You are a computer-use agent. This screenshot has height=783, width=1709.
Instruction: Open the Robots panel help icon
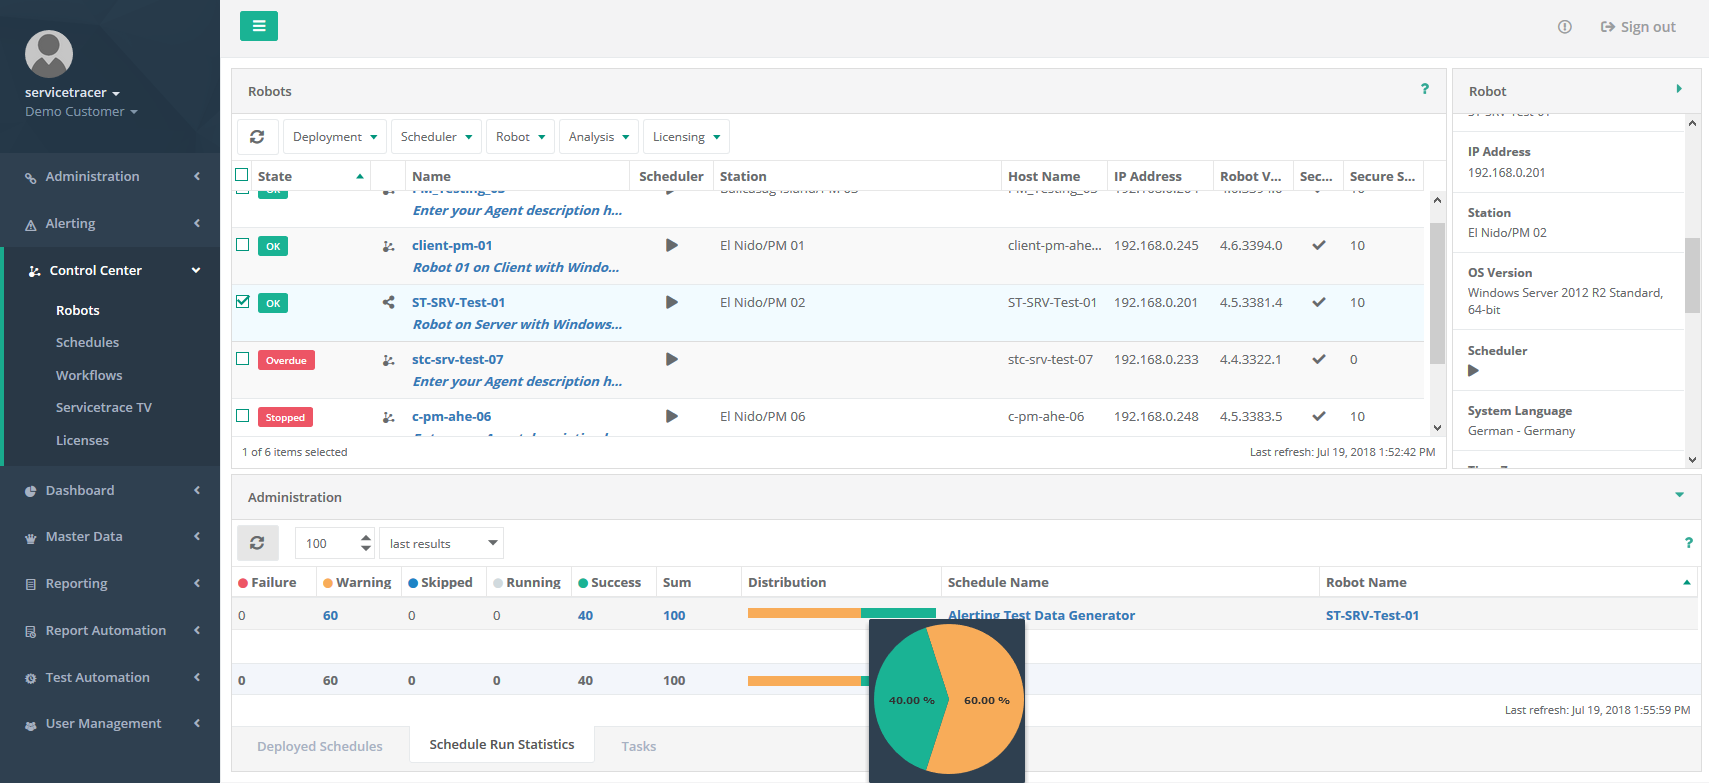[1425, 89]
